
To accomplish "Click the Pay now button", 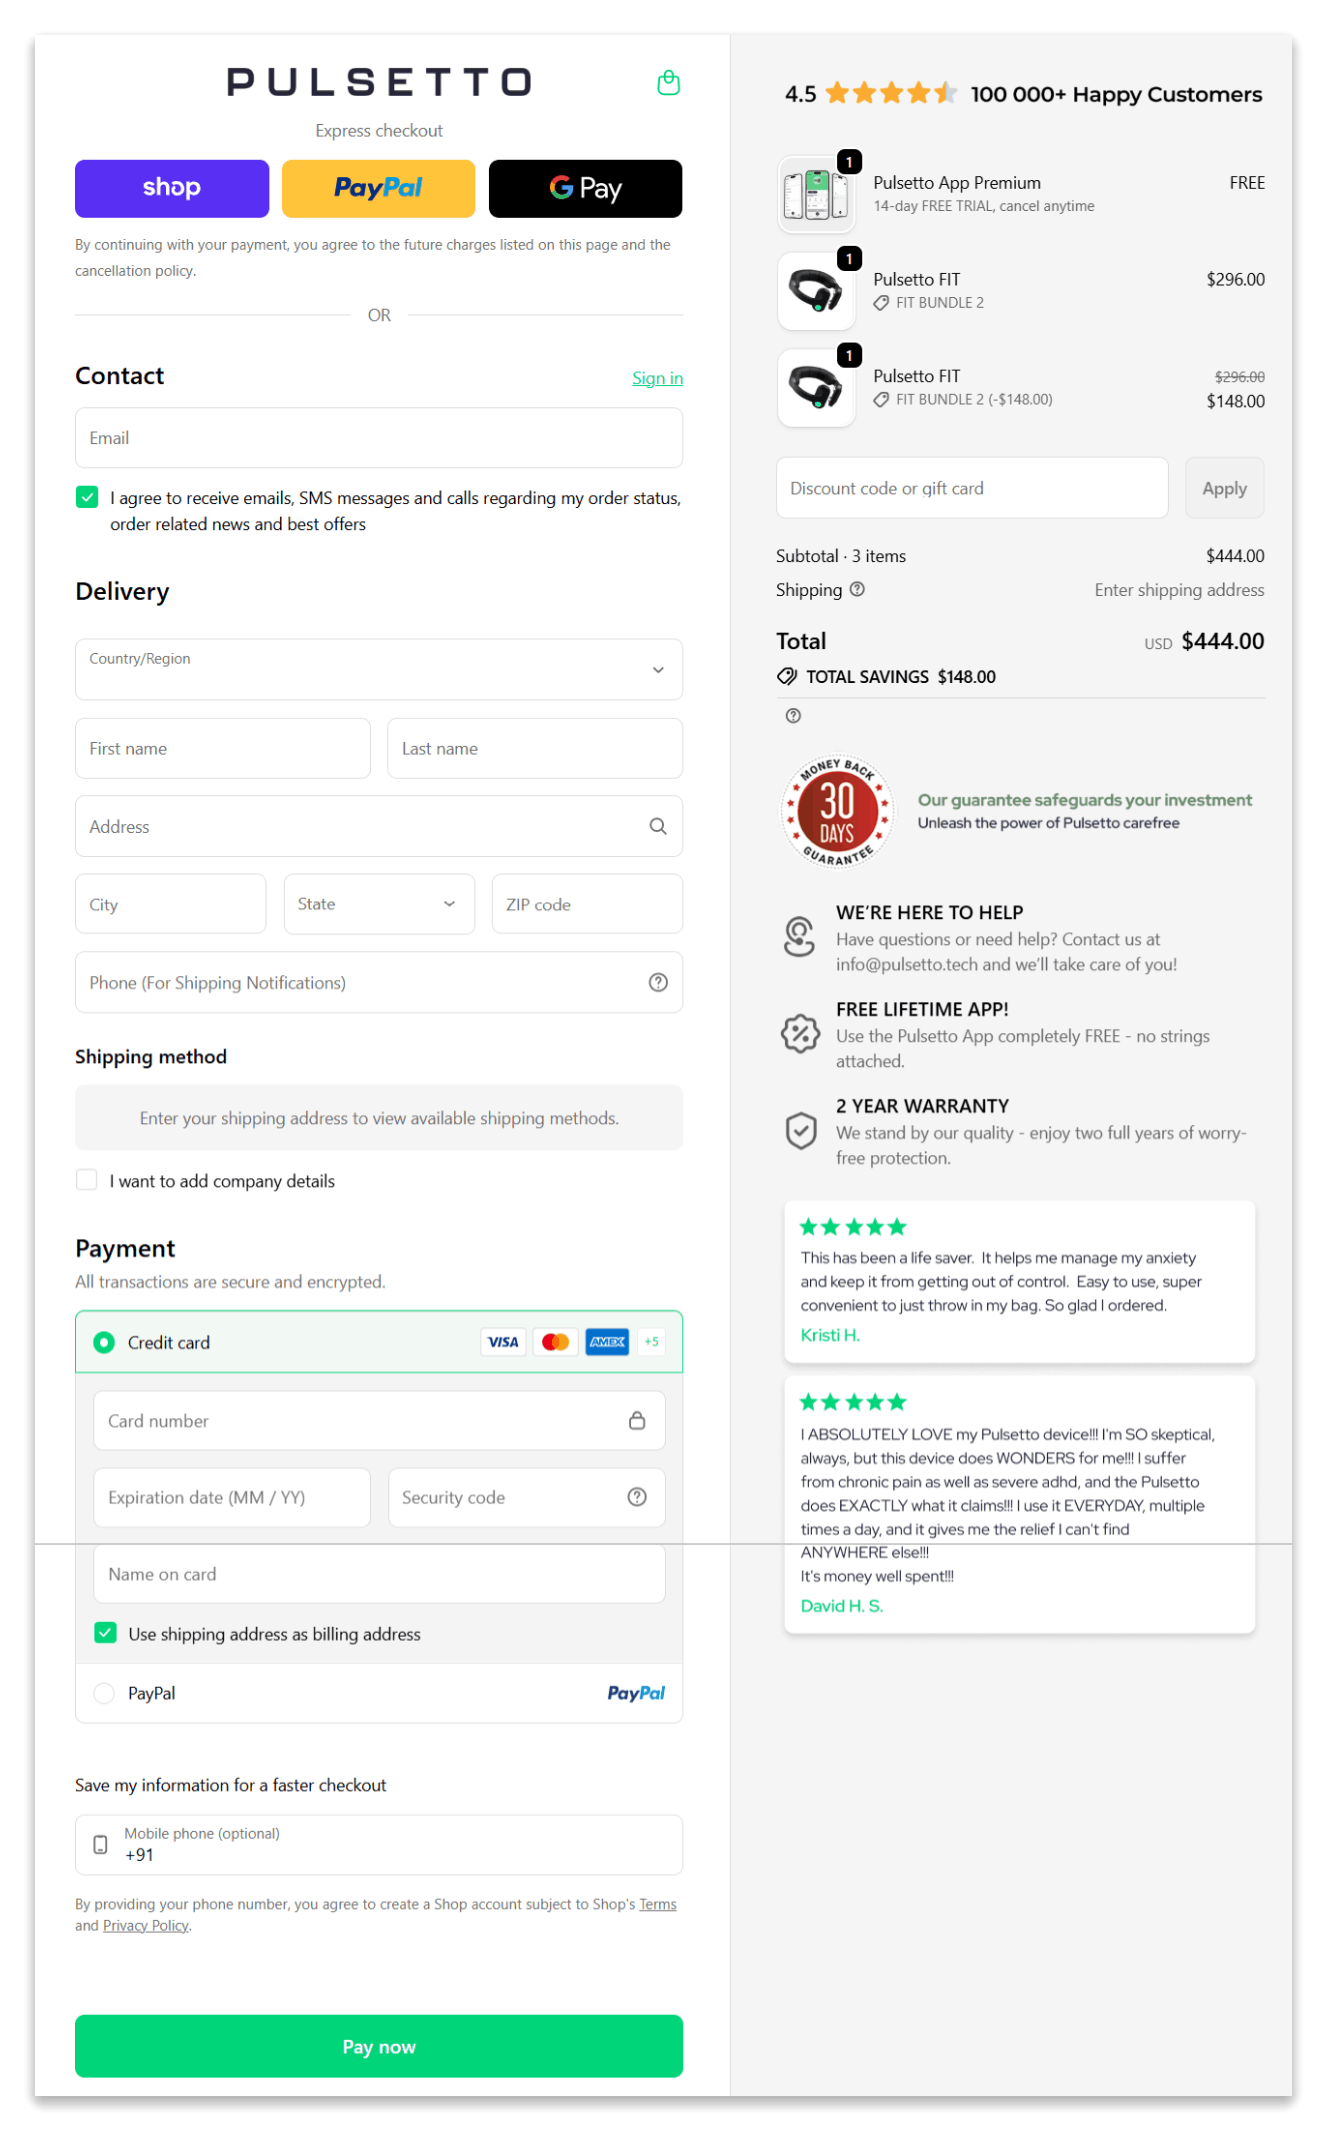I will pyautogui.click(x=379, y=2046).
